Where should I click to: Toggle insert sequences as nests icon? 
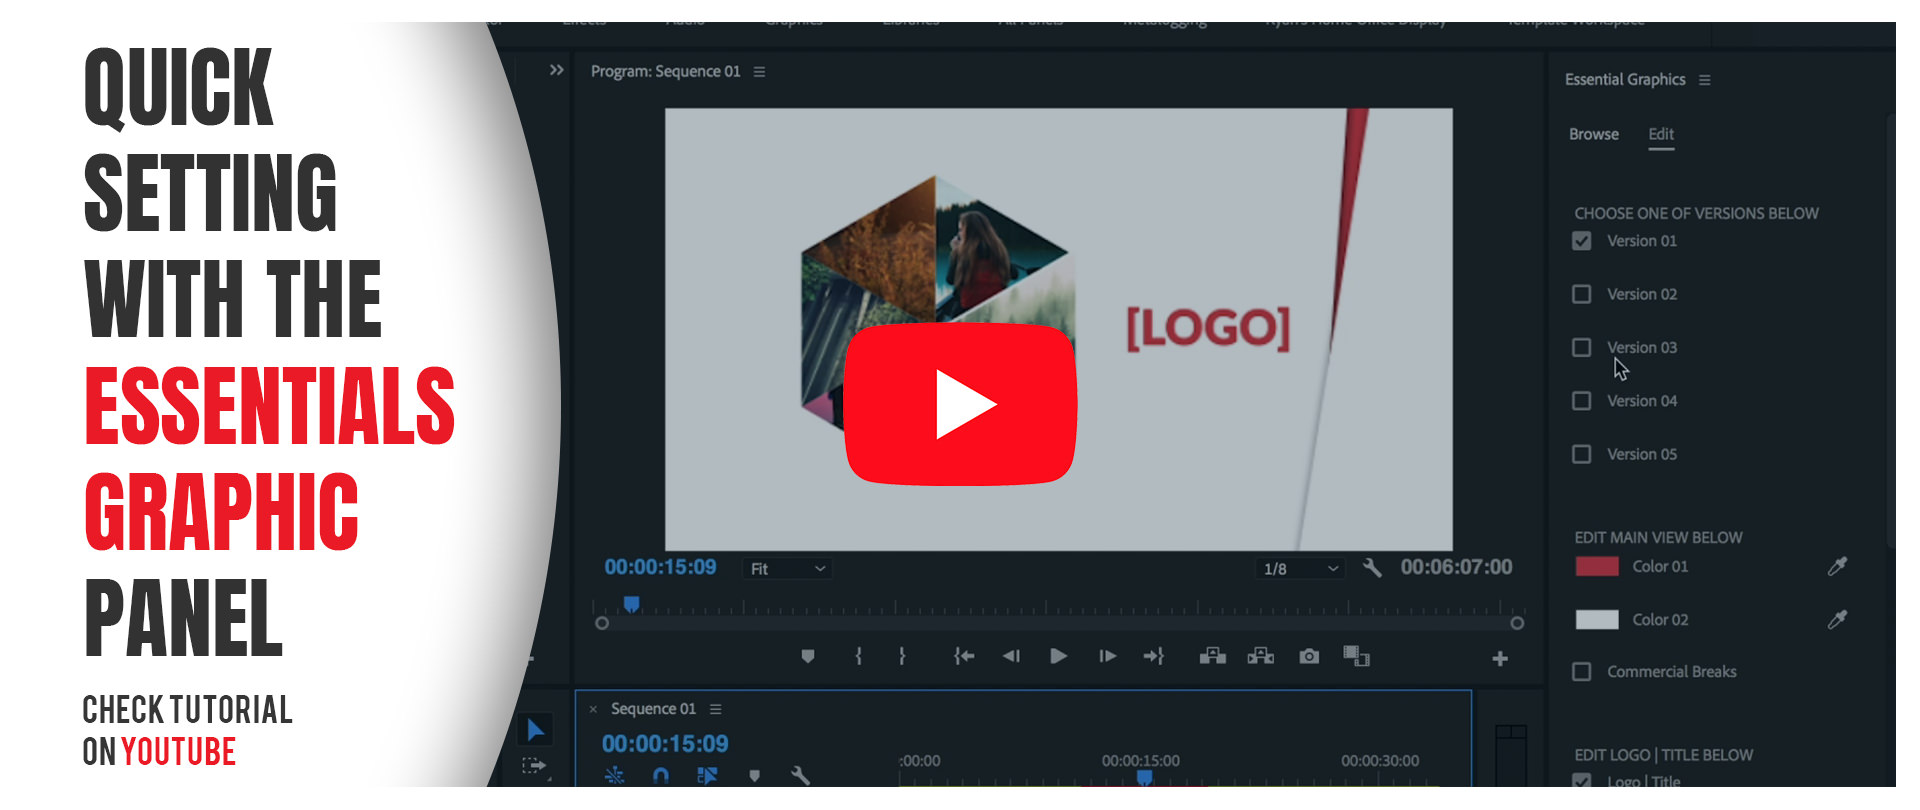[x=614, y=775]
